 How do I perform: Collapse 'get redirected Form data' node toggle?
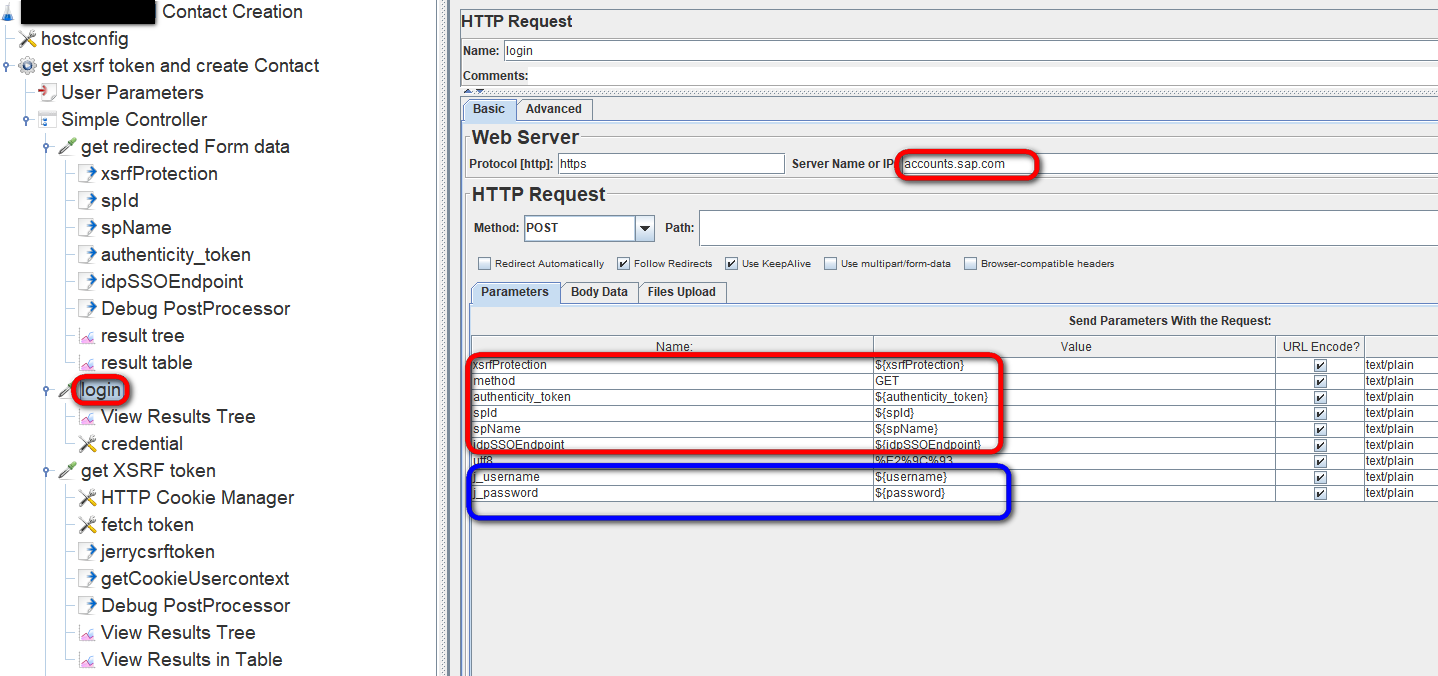tap(46, 148)
